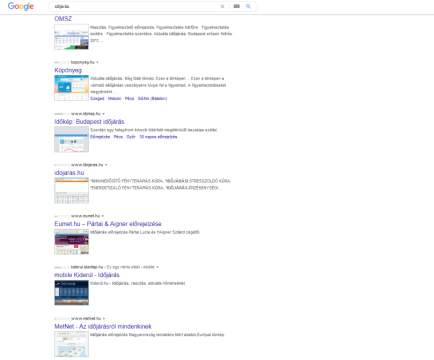Open the Miskolc sitelink under Köpönyeg

(x=114, y=99)
